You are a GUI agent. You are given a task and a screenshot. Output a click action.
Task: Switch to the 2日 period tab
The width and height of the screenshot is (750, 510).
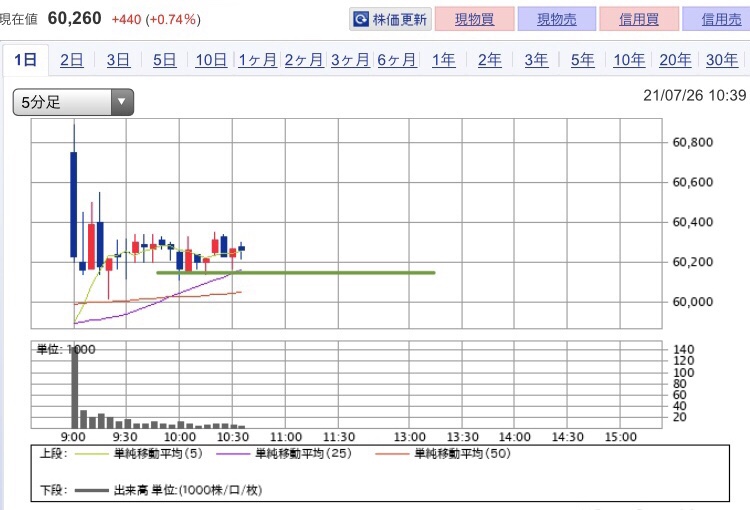(x=72, y=60)
